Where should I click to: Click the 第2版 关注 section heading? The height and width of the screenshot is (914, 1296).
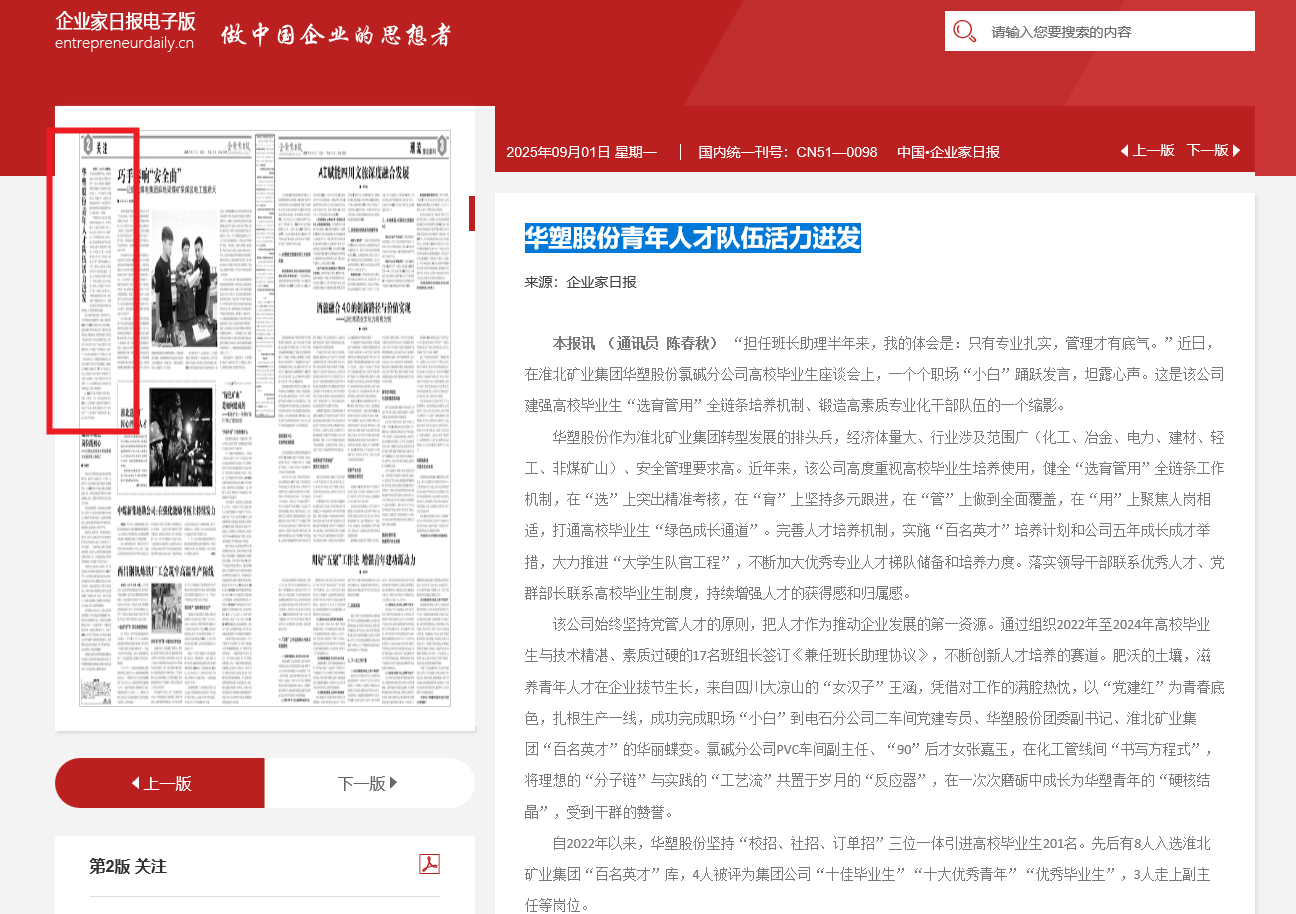(128, 866)
